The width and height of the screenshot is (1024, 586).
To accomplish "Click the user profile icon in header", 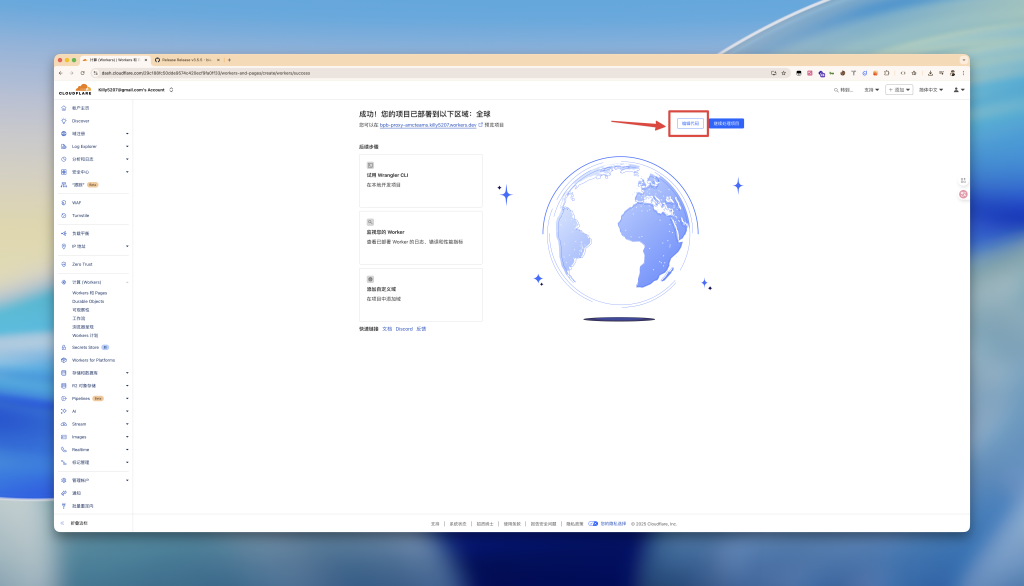I will click(957, 90).
